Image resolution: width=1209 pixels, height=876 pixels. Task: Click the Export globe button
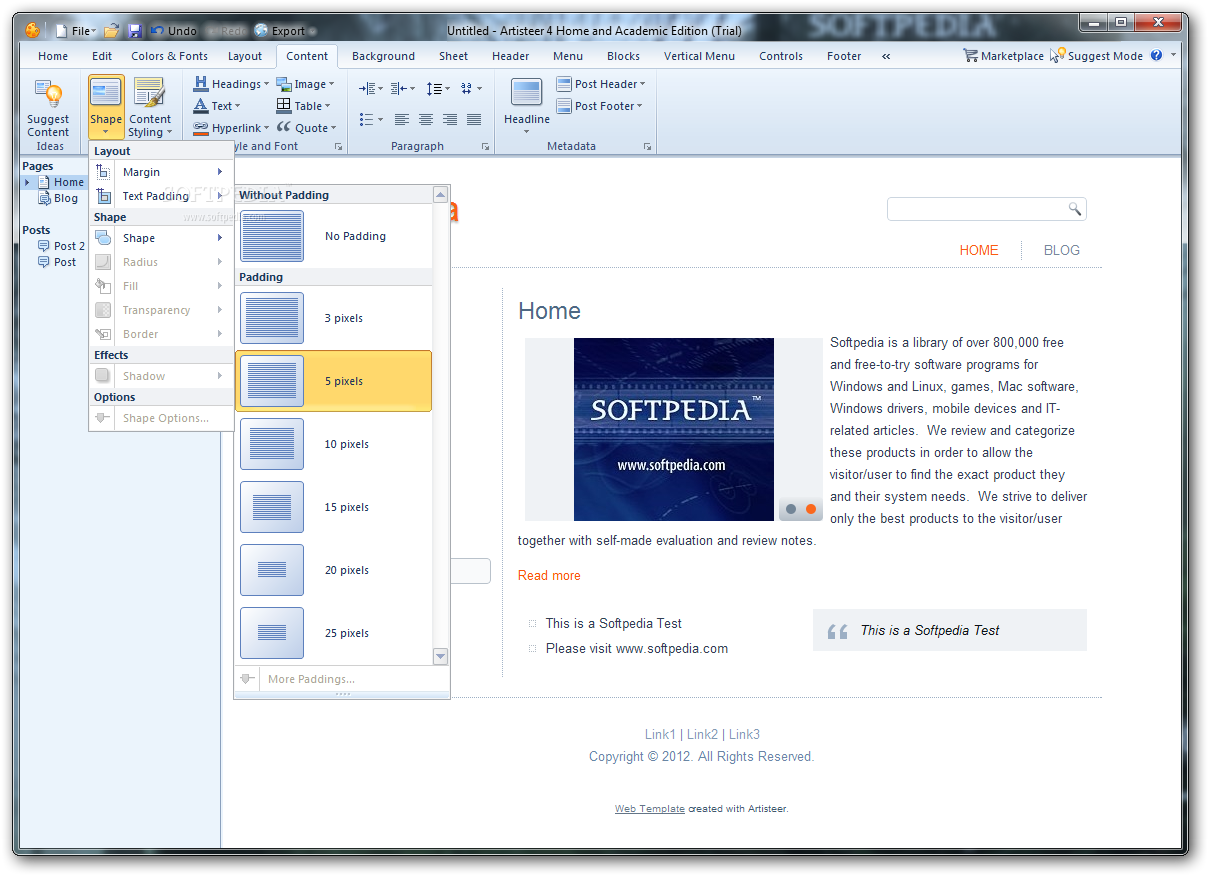tap(280, 31)
